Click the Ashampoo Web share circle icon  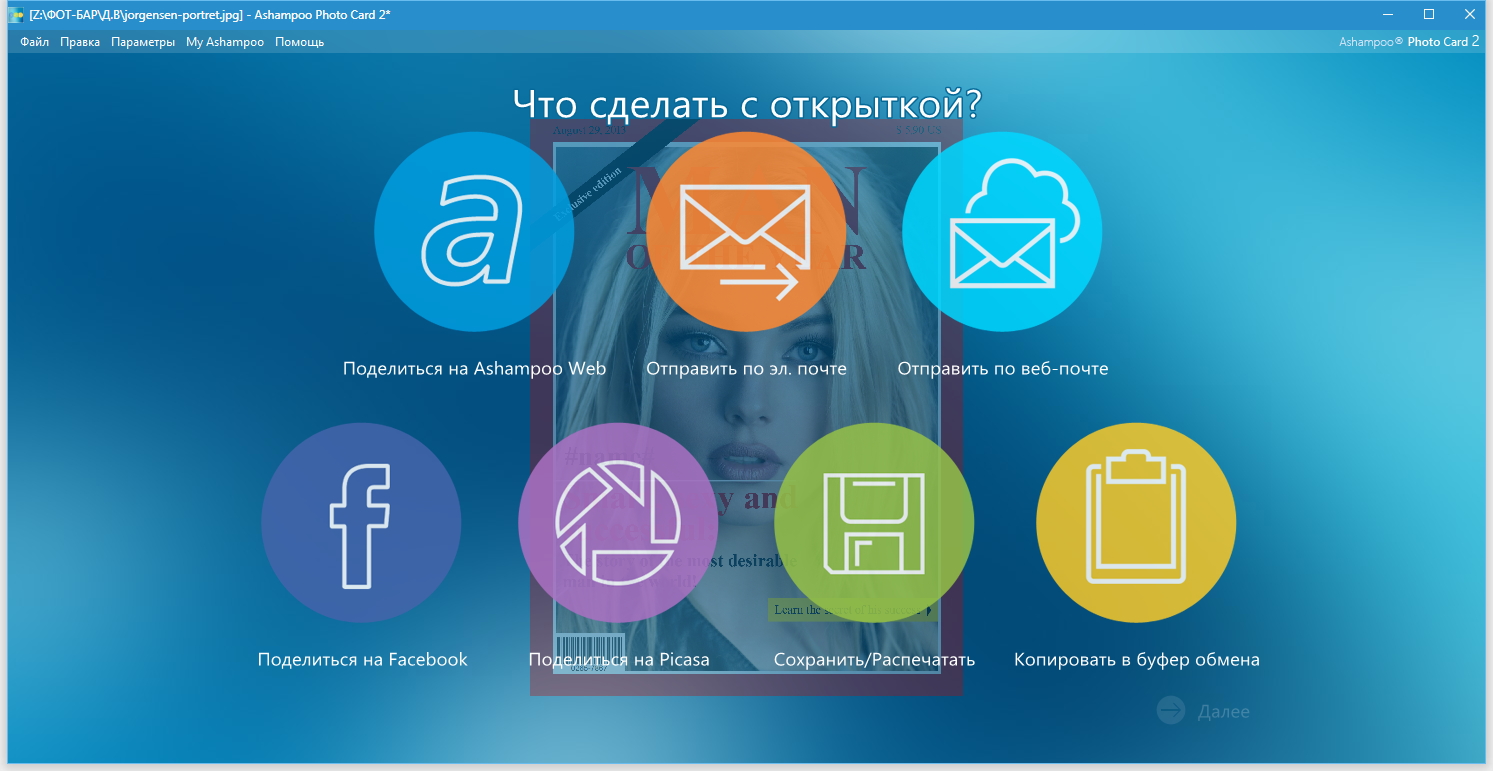[474, 232]
